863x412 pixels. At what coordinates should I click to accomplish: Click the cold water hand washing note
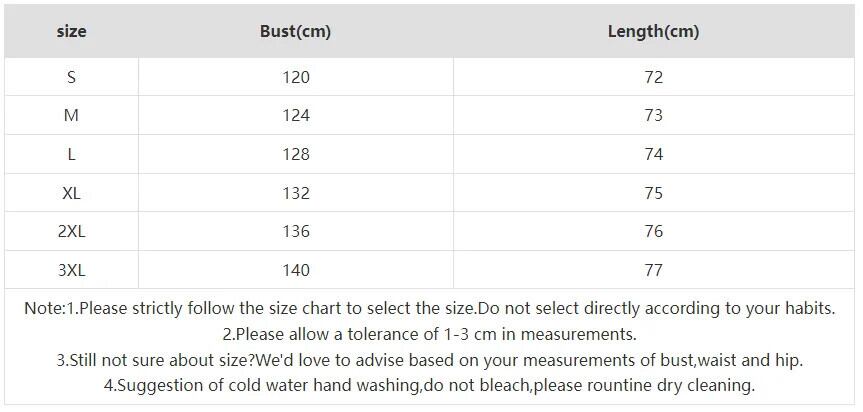point(429,385)
